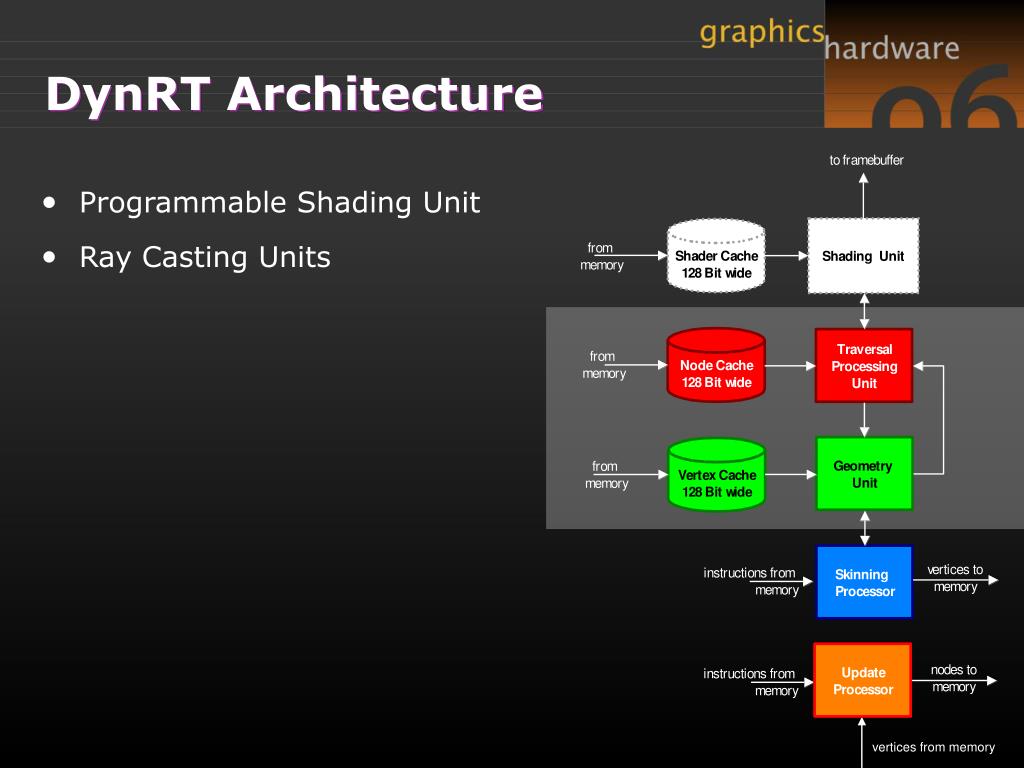This screenshot has width=1024, height=768.
Task: Click the 'graphics' logo word
Action: 762,33
